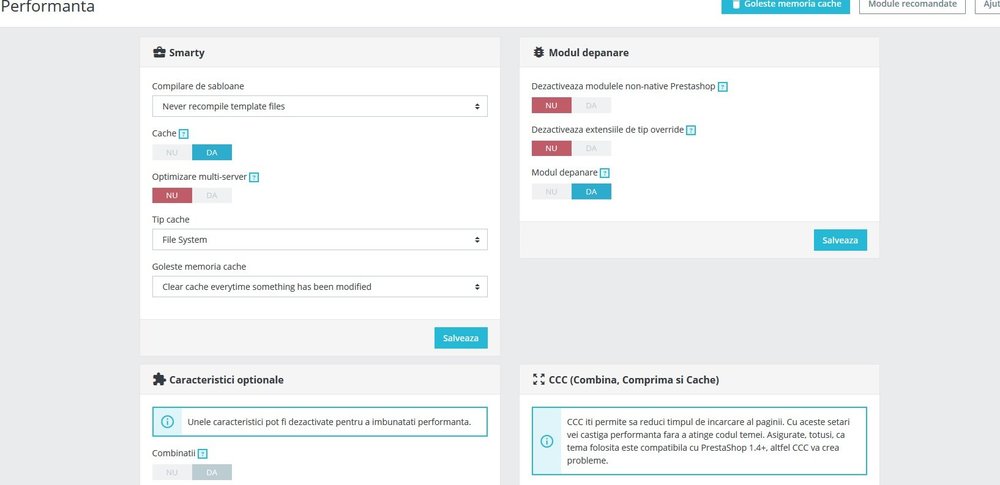Click the puzzle icon in Caracteristici optionale

click(x=159, y=380)
